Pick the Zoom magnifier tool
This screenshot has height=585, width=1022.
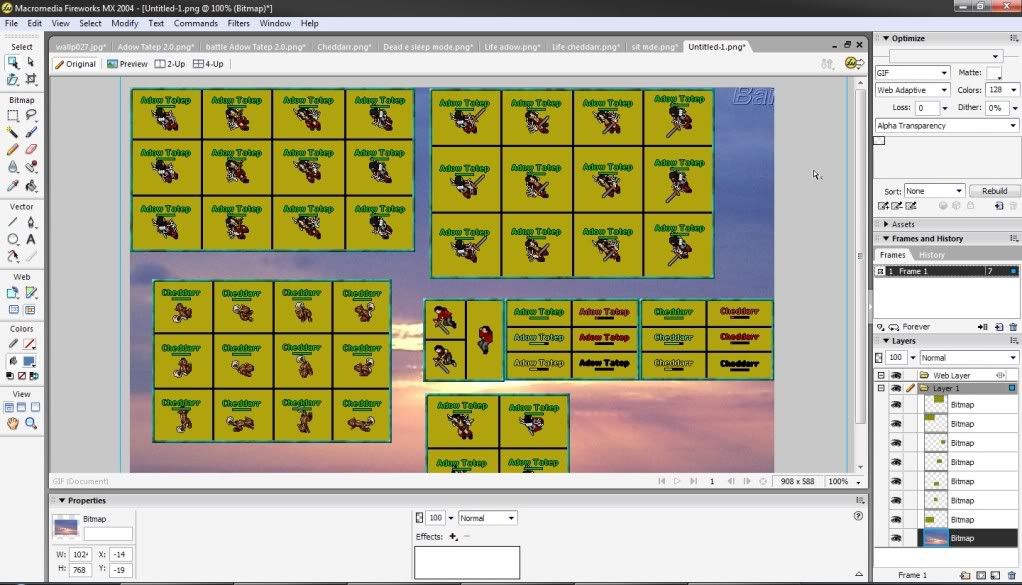pyautogui.click(x=31, y=424)
